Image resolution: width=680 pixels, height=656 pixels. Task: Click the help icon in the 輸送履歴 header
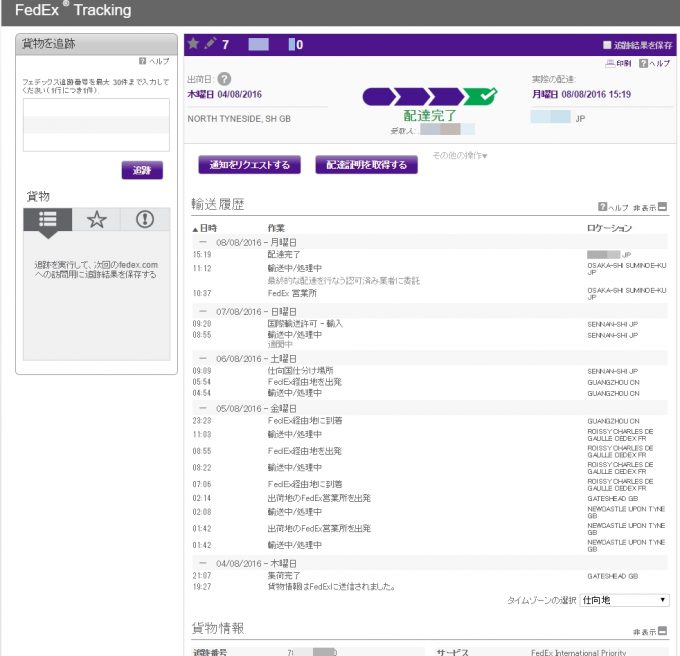(602, 207)
